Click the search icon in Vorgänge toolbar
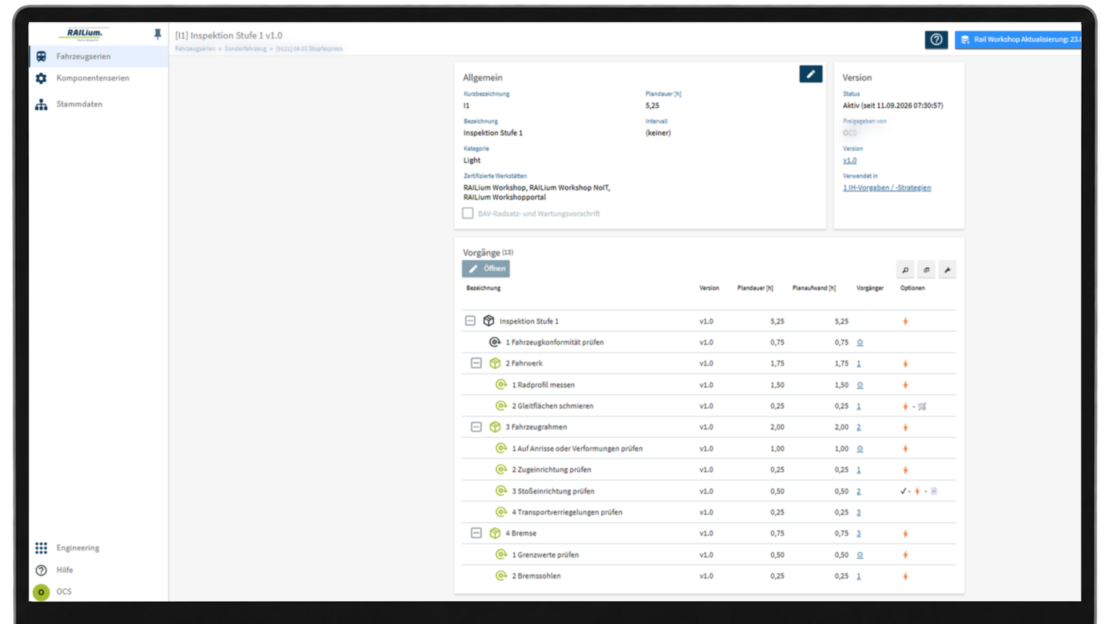Viewport: 1110px width, 624px height. coord(905,270)
